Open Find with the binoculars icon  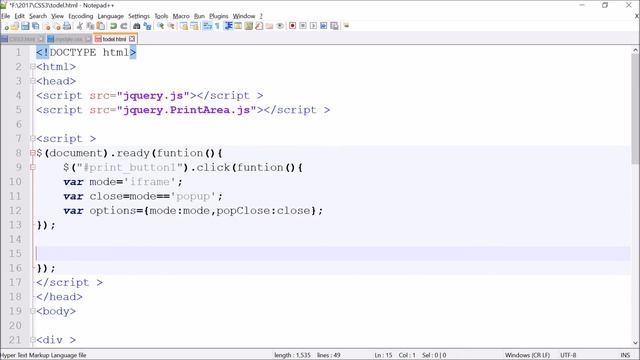click(137, 26)
